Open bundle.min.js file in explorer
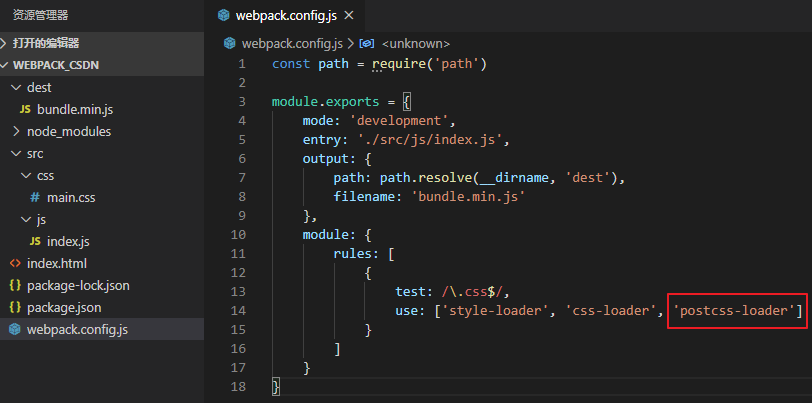 75,110
